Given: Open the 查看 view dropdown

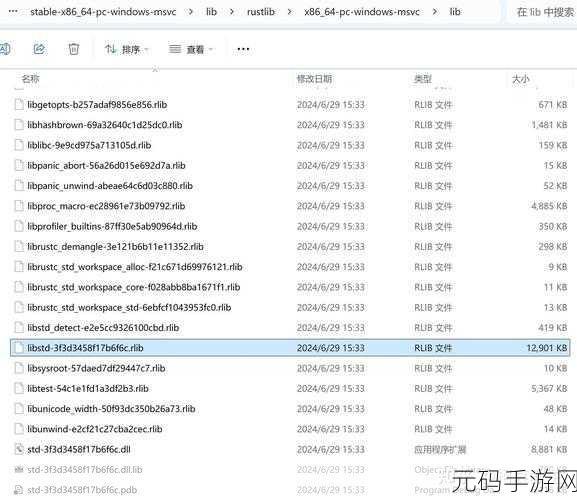Looking at the screenshot, I should (x=191, y=49).
